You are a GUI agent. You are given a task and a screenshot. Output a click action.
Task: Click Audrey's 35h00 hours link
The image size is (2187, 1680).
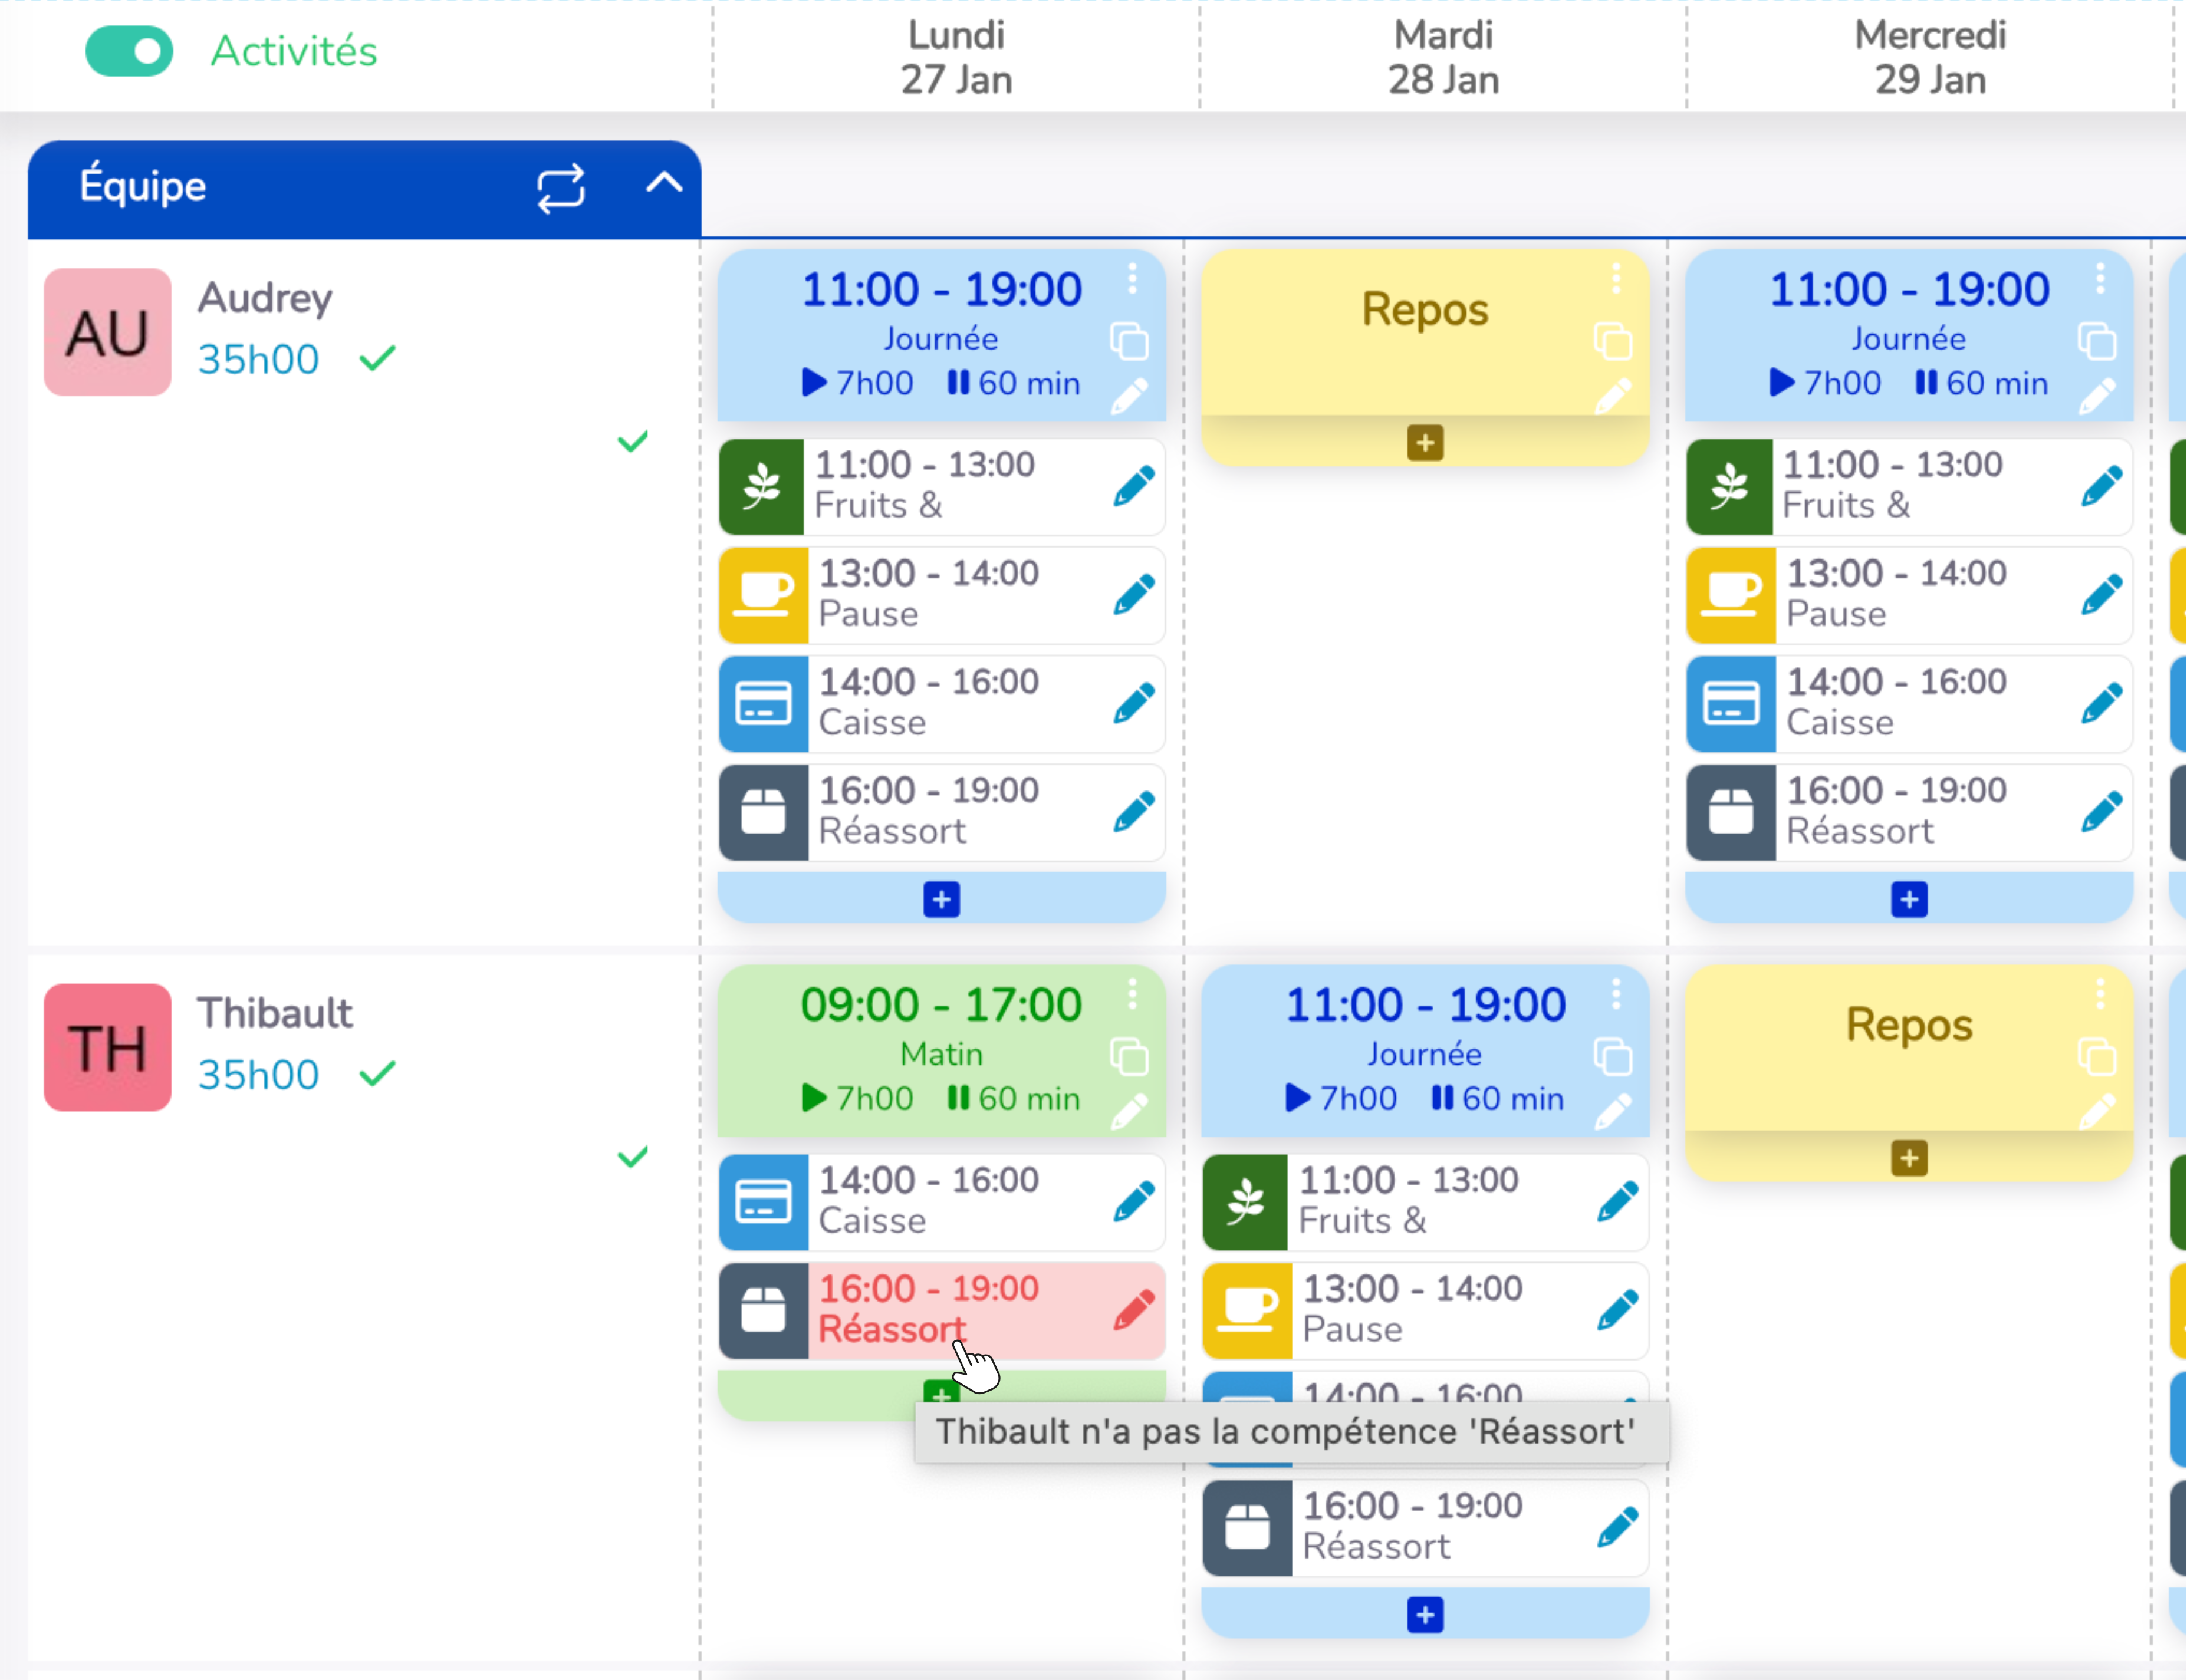tap(258, 360)
